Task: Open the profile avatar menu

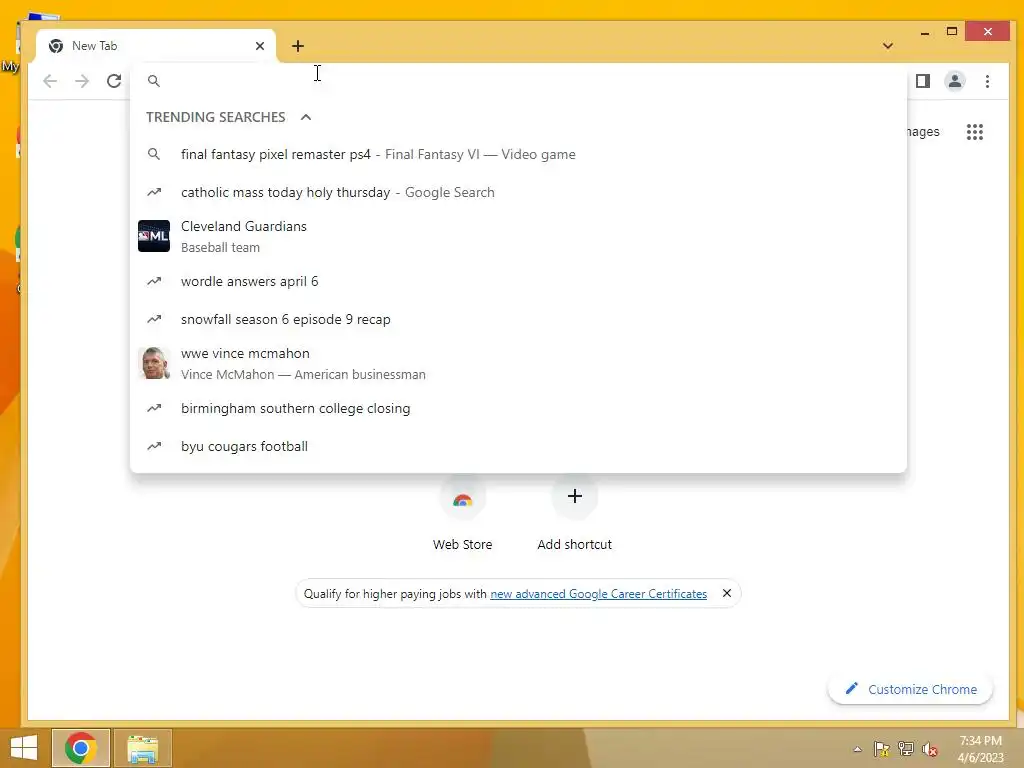Action: tap(955, 81)
